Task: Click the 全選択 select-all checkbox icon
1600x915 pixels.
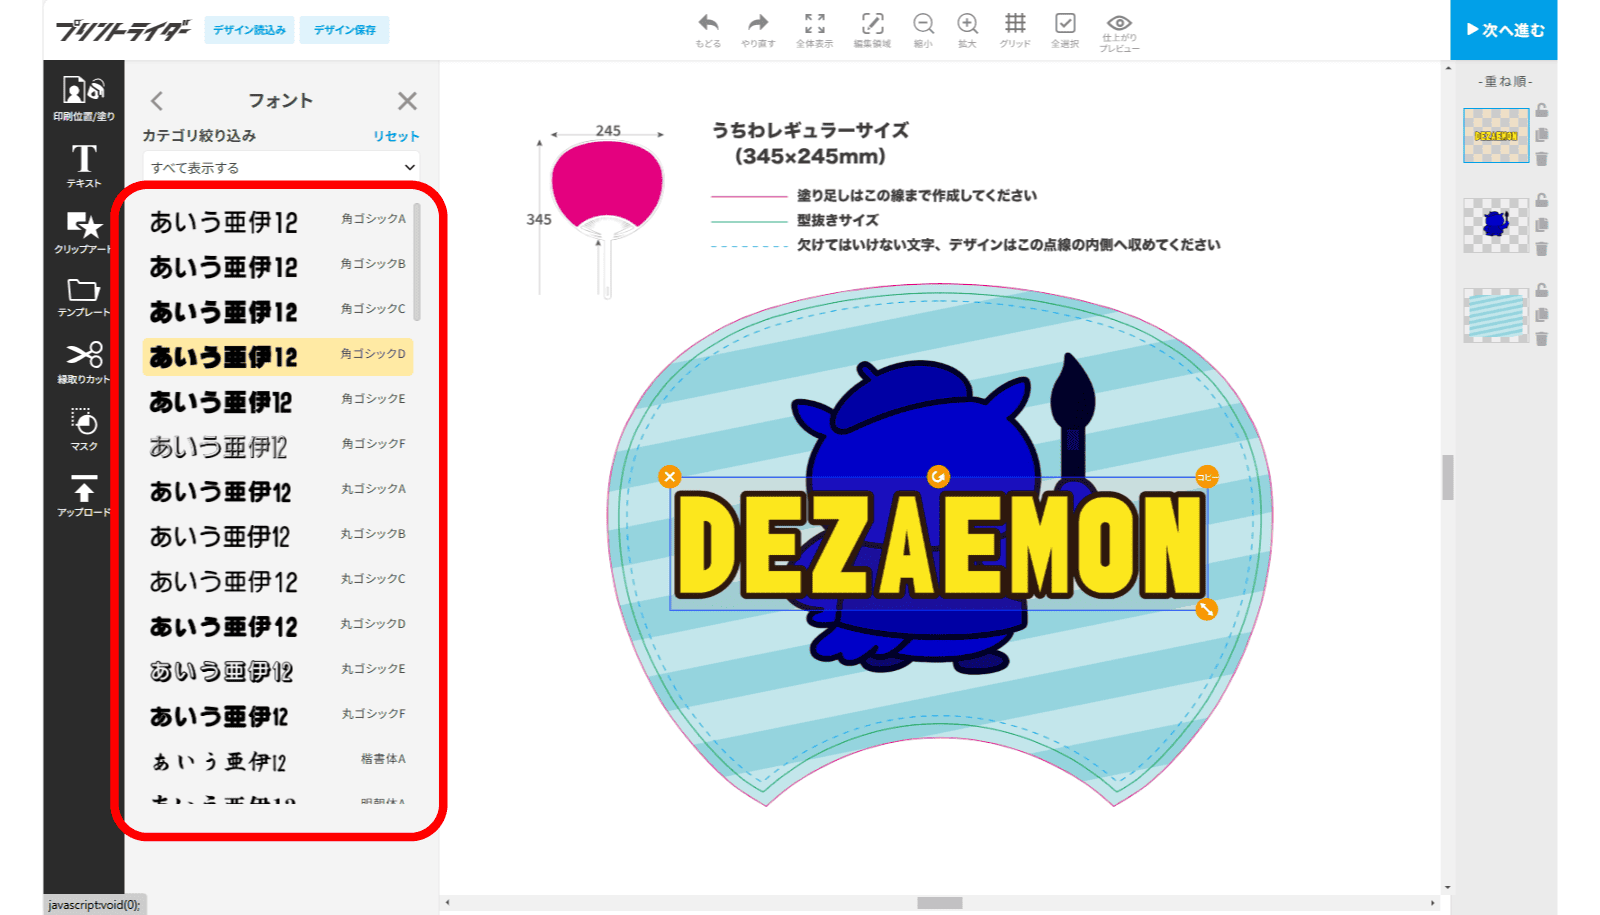Action: (1065, 30)
